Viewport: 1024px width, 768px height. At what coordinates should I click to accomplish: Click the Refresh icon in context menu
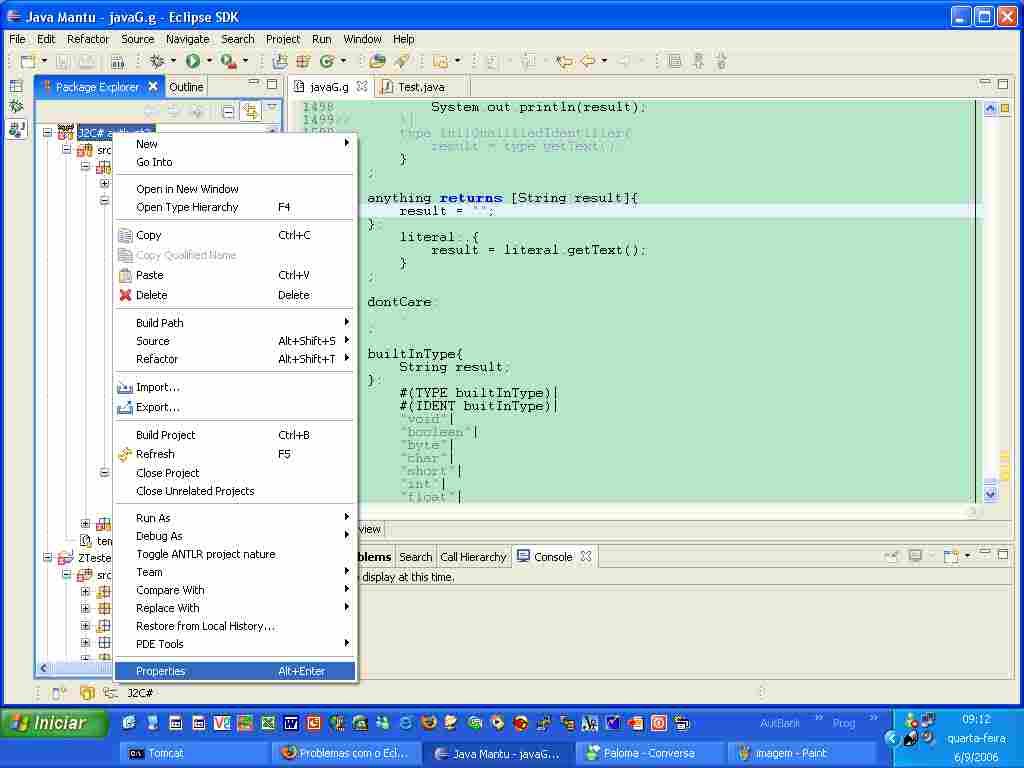click(125, 454)
